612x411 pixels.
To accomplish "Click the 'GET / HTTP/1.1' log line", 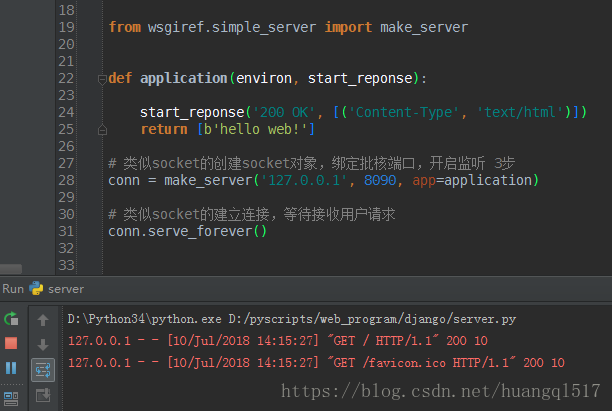I will (x=278, y=341).
